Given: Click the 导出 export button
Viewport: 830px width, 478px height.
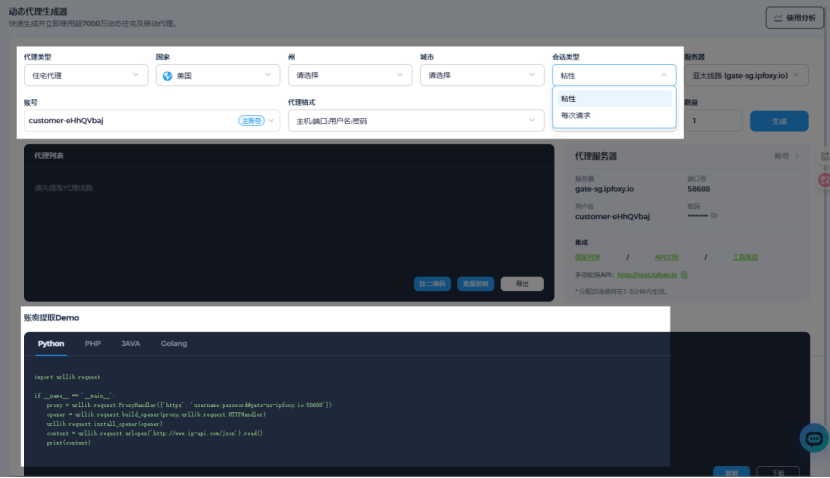Looking at the screenshot, I should point(521,284).
